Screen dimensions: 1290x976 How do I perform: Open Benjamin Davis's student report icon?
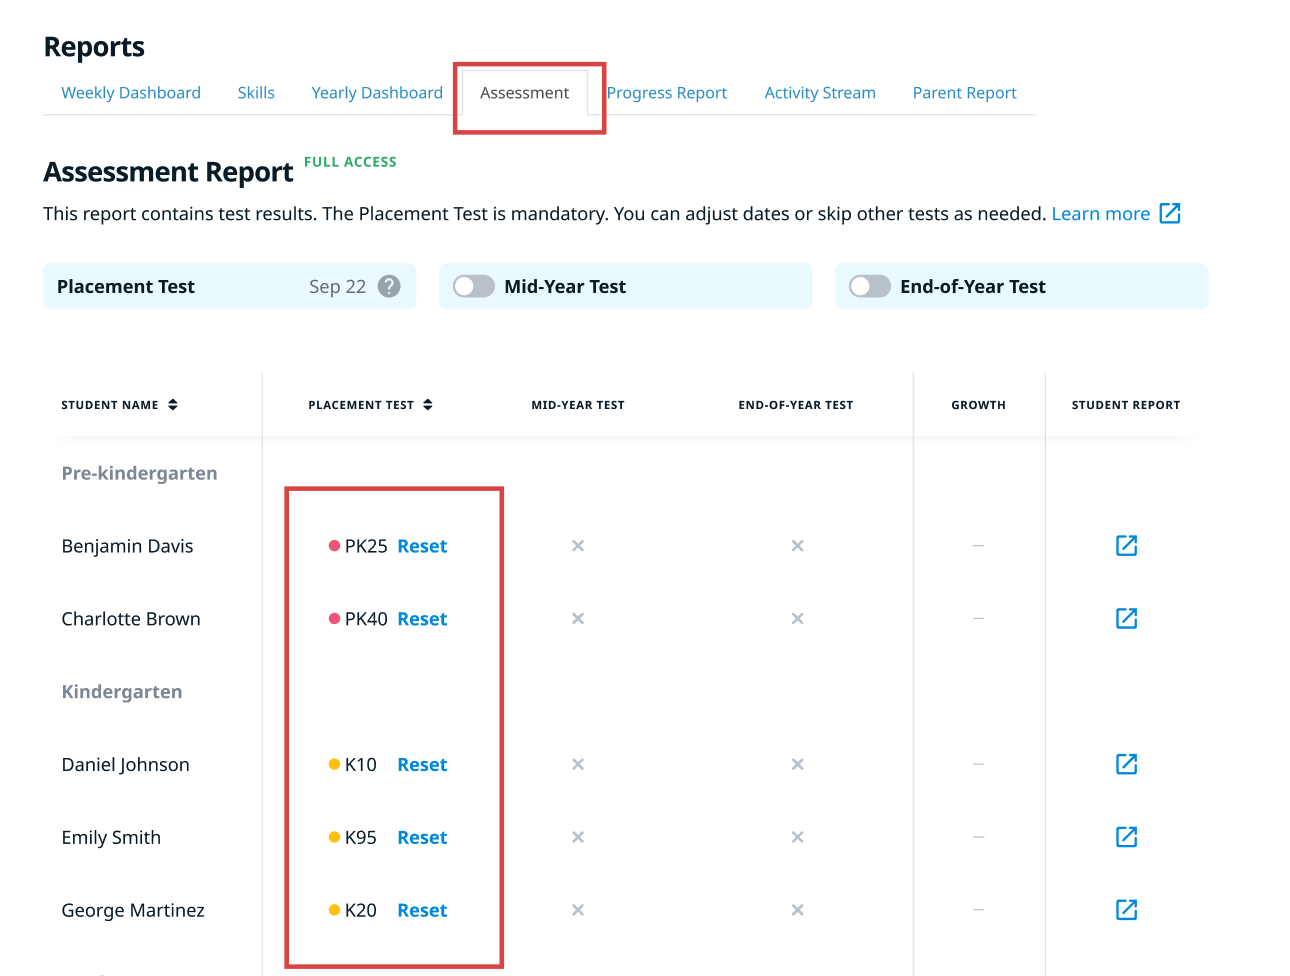pyautogui.click(x=1126, y=546)
